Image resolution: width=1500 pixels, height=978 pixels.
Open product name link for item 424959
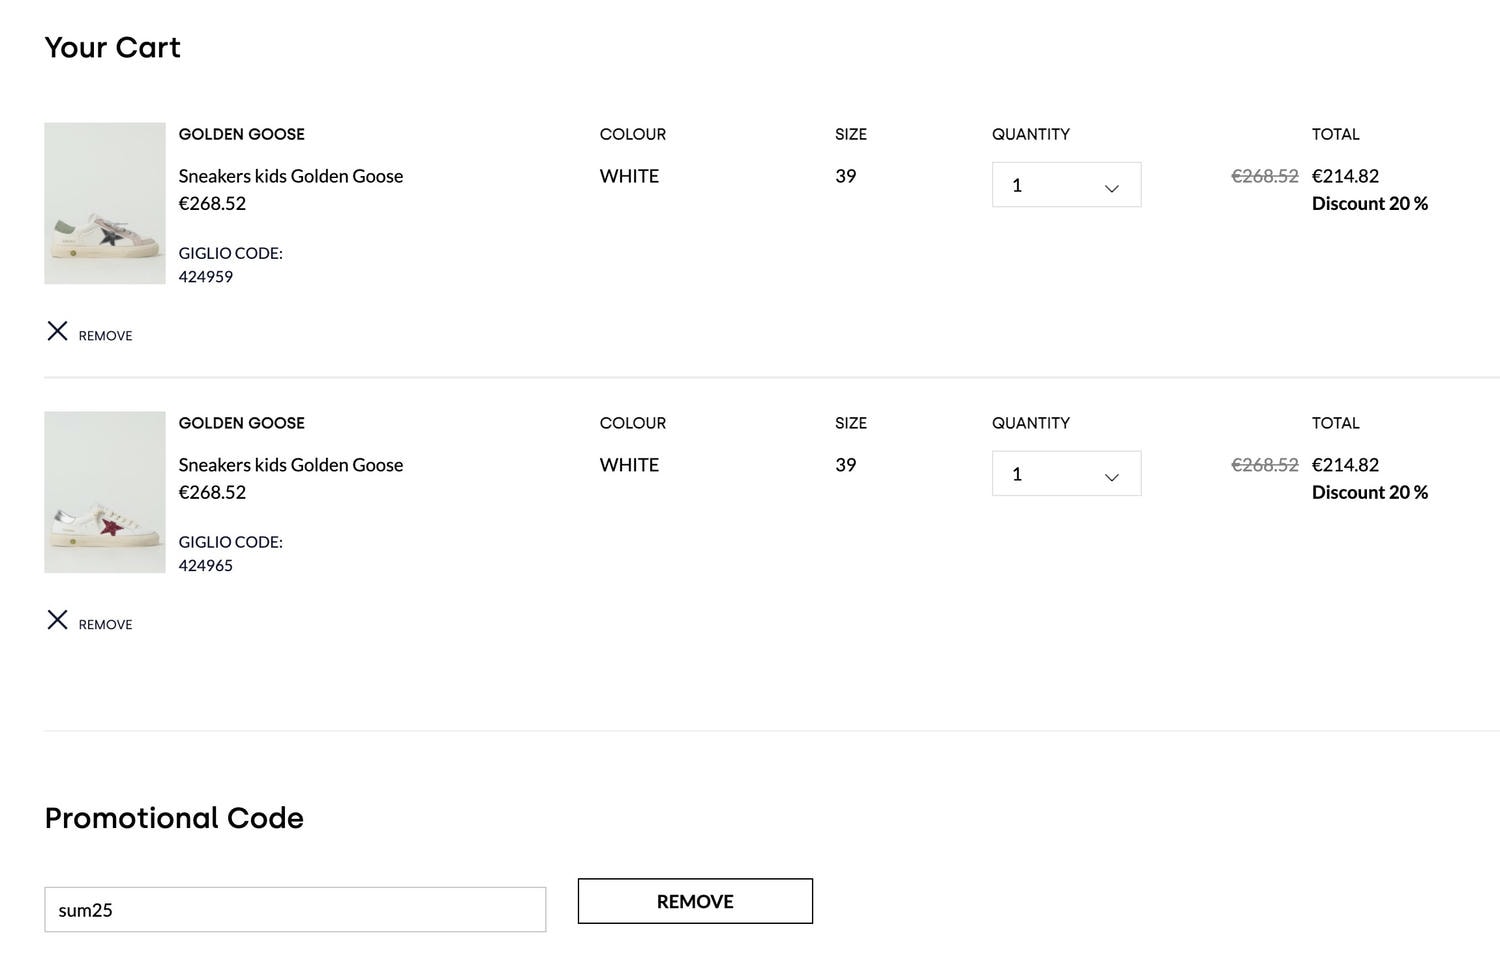[291, 176]
